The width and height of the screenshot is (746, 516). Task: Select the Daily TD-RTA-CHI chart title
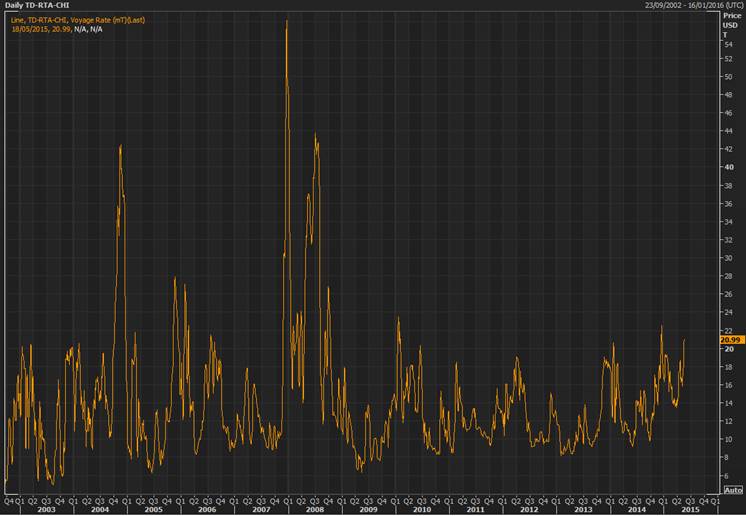pyautogui.click(x=35, y=5)
